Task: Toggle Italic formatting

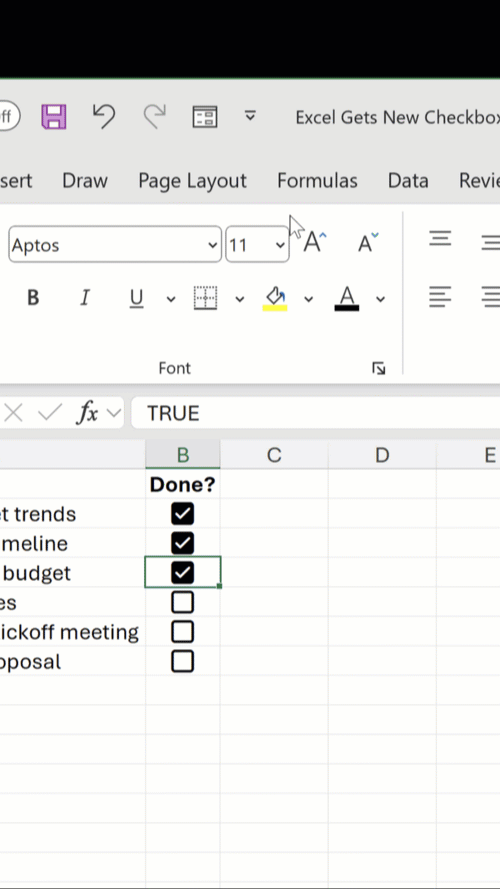Action: 85,298
